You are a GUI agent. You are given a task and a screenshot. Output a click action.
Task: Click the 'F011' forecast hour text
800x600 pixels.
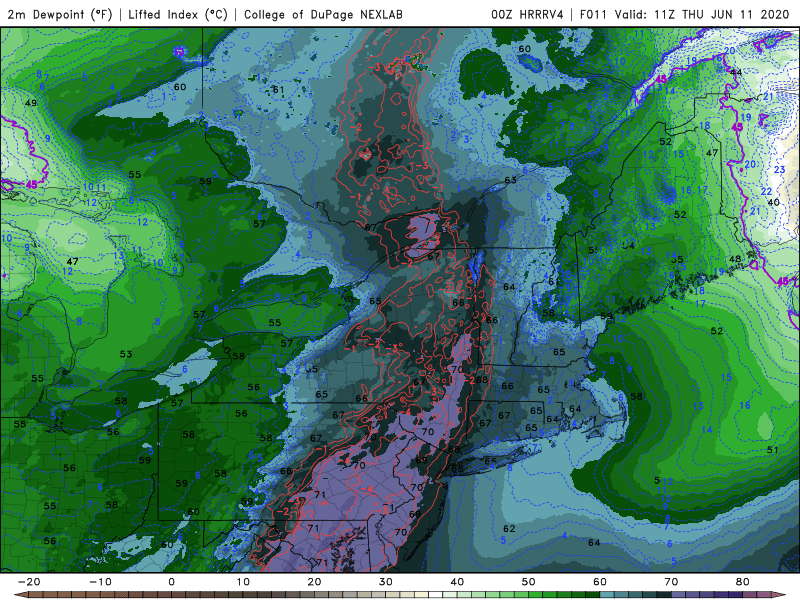click(593, 14)
